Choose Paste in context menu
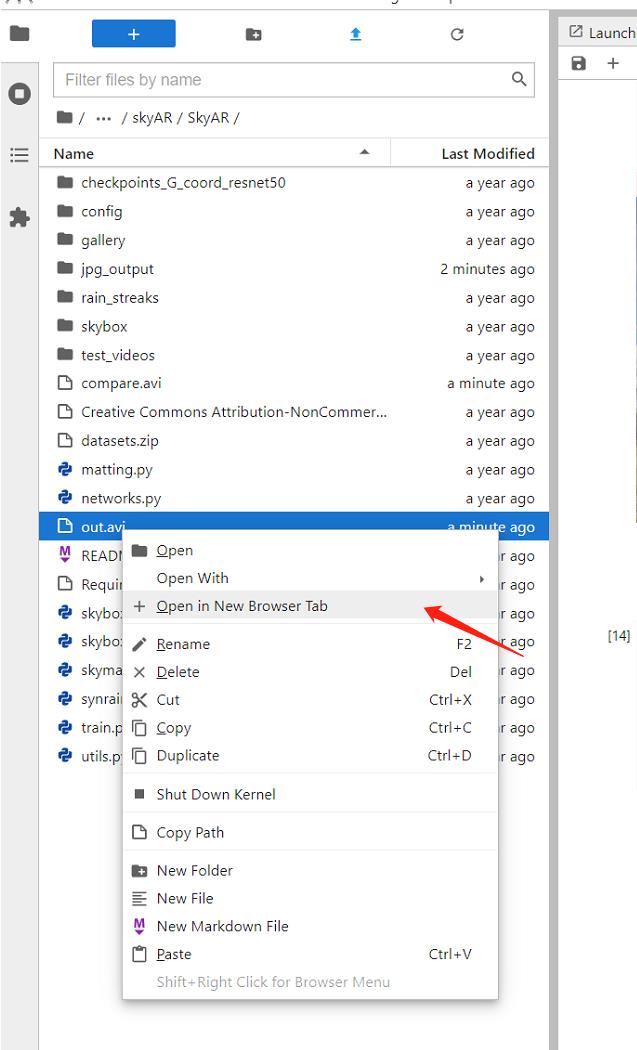 click(310, 954)
